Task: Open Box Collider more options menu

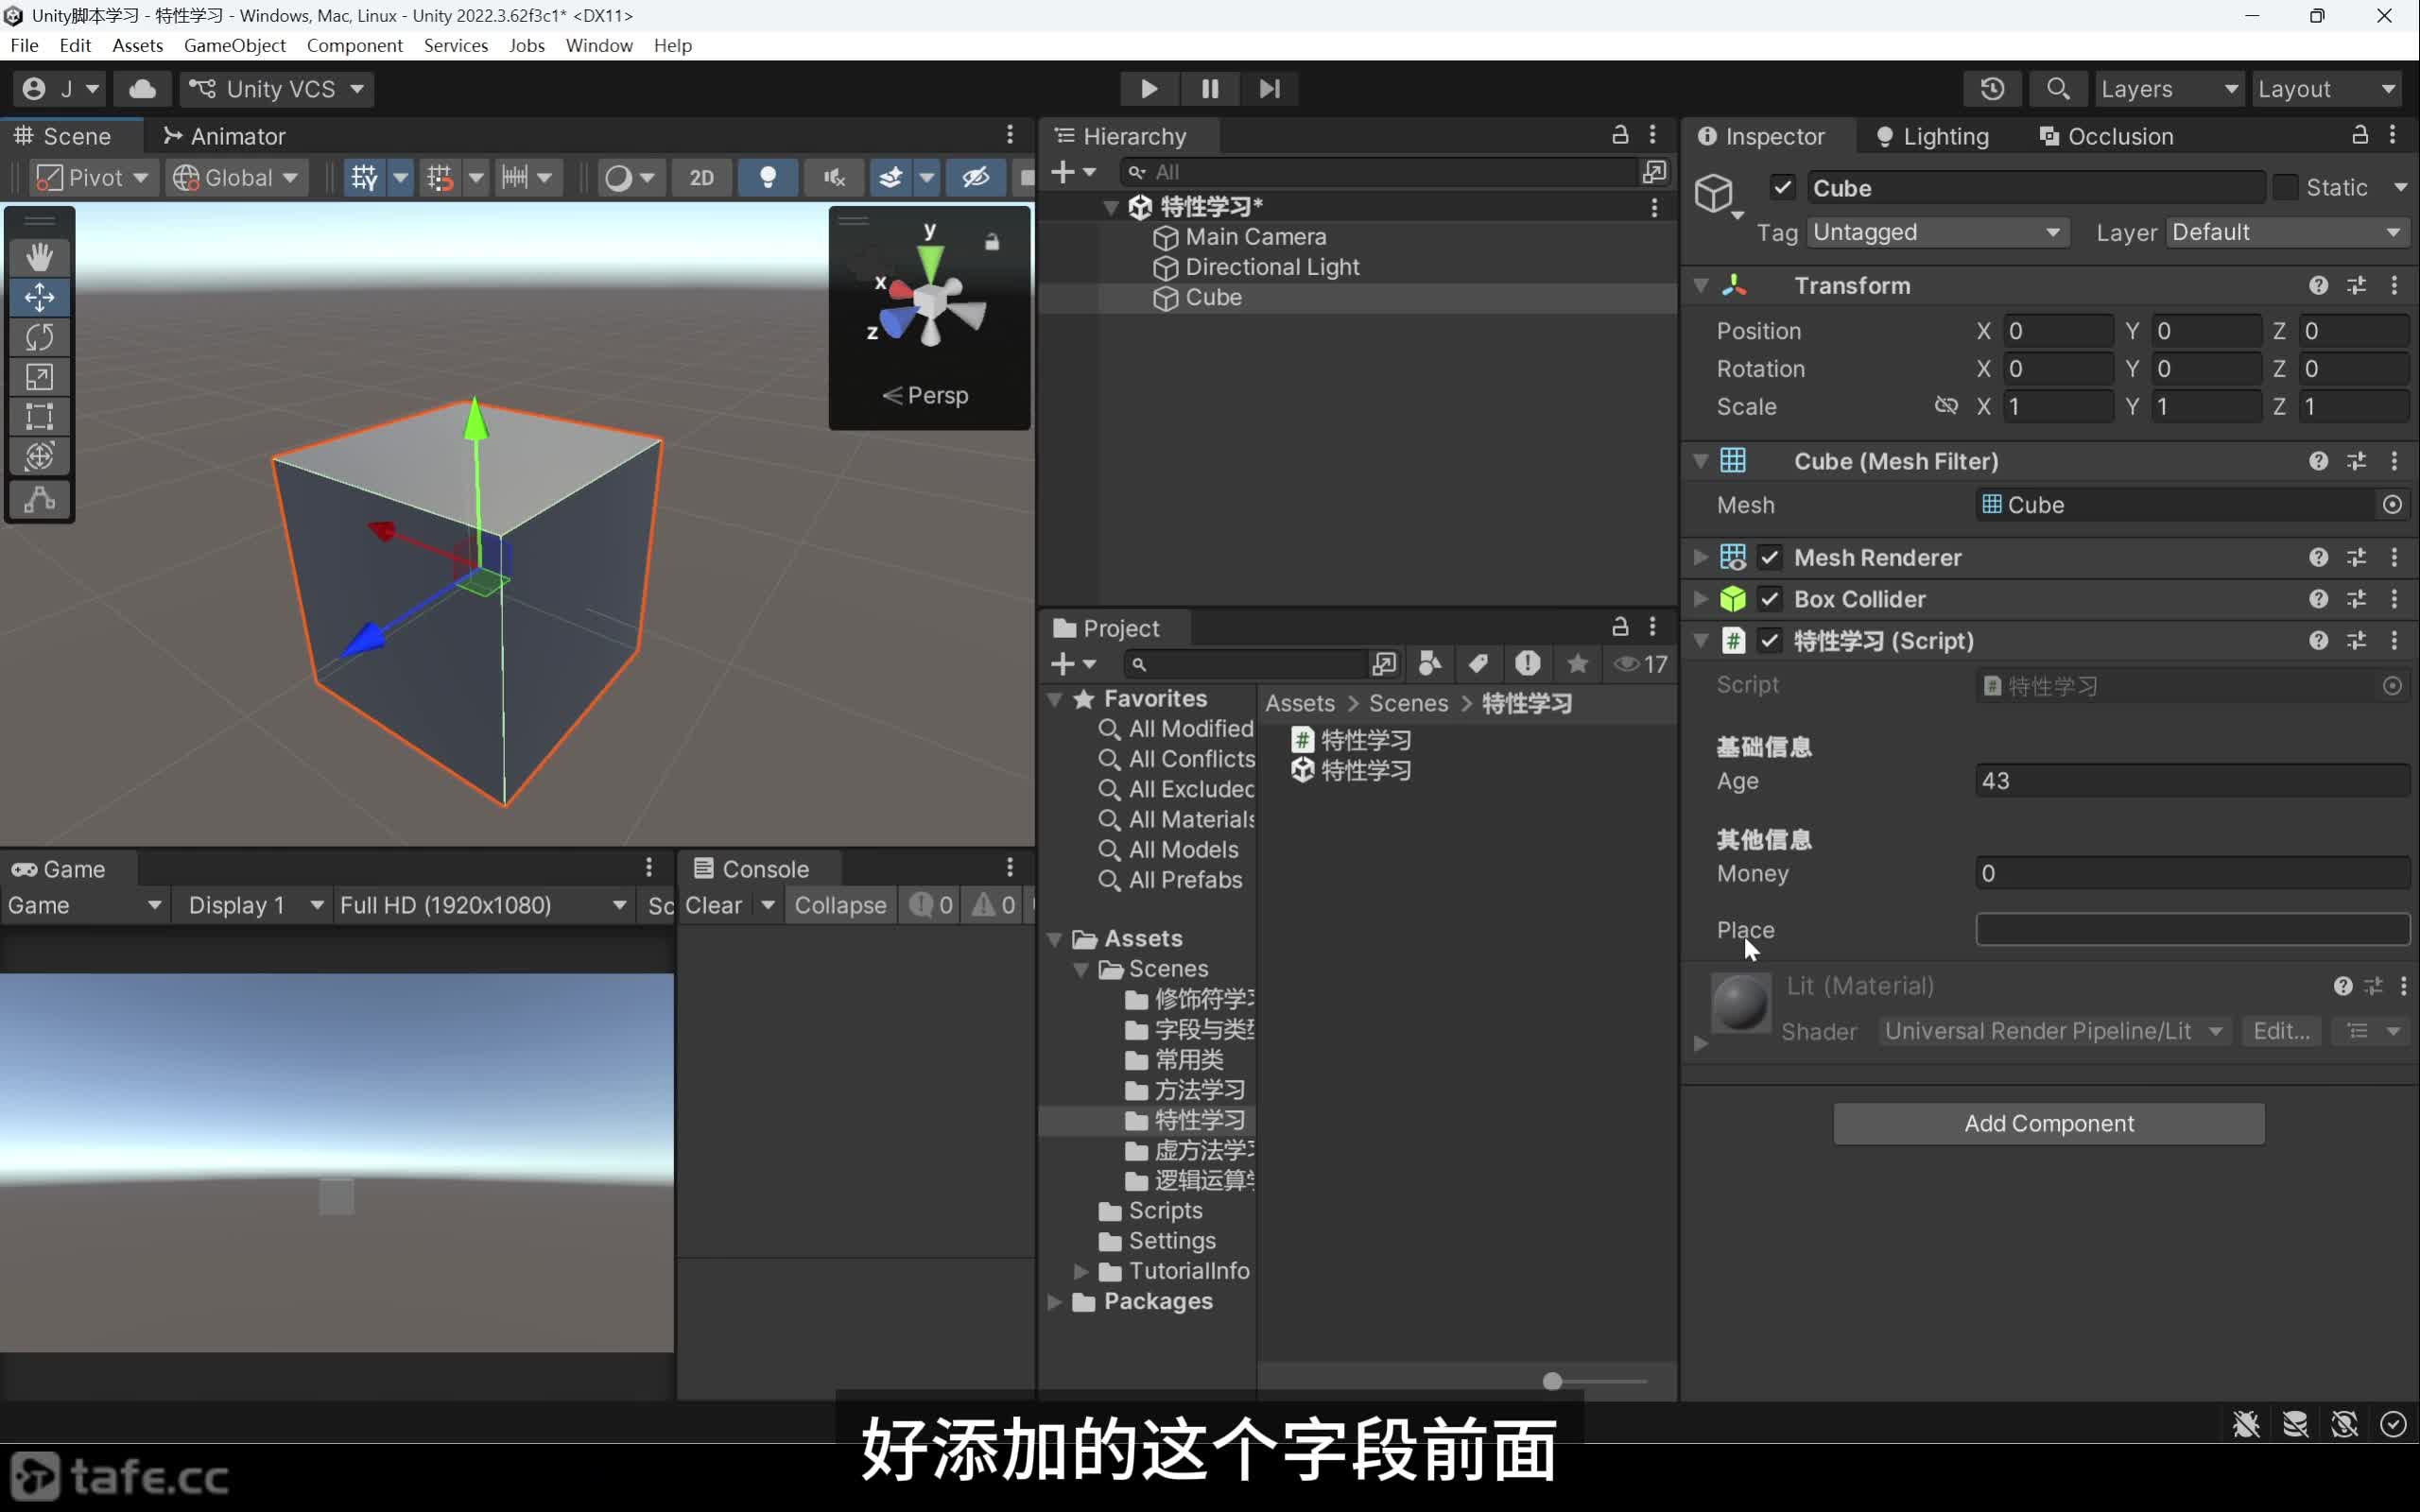Action: point(2394,599)
